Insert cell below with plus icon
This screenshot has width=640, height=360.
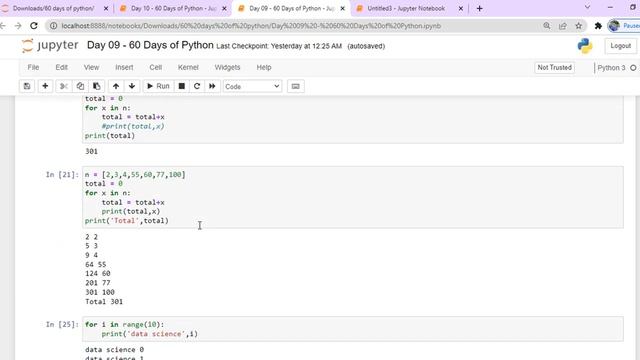[x=45, y=86]
